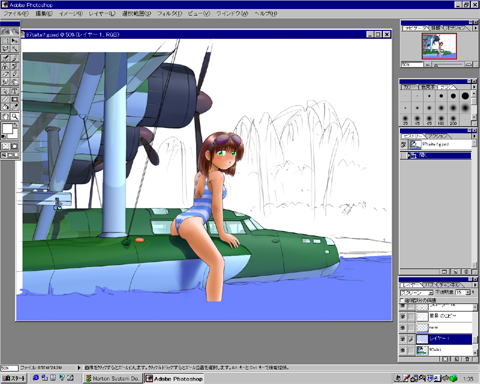Select the History Brush tool
This screenshot has height=384, width=480.
(15, 66)
